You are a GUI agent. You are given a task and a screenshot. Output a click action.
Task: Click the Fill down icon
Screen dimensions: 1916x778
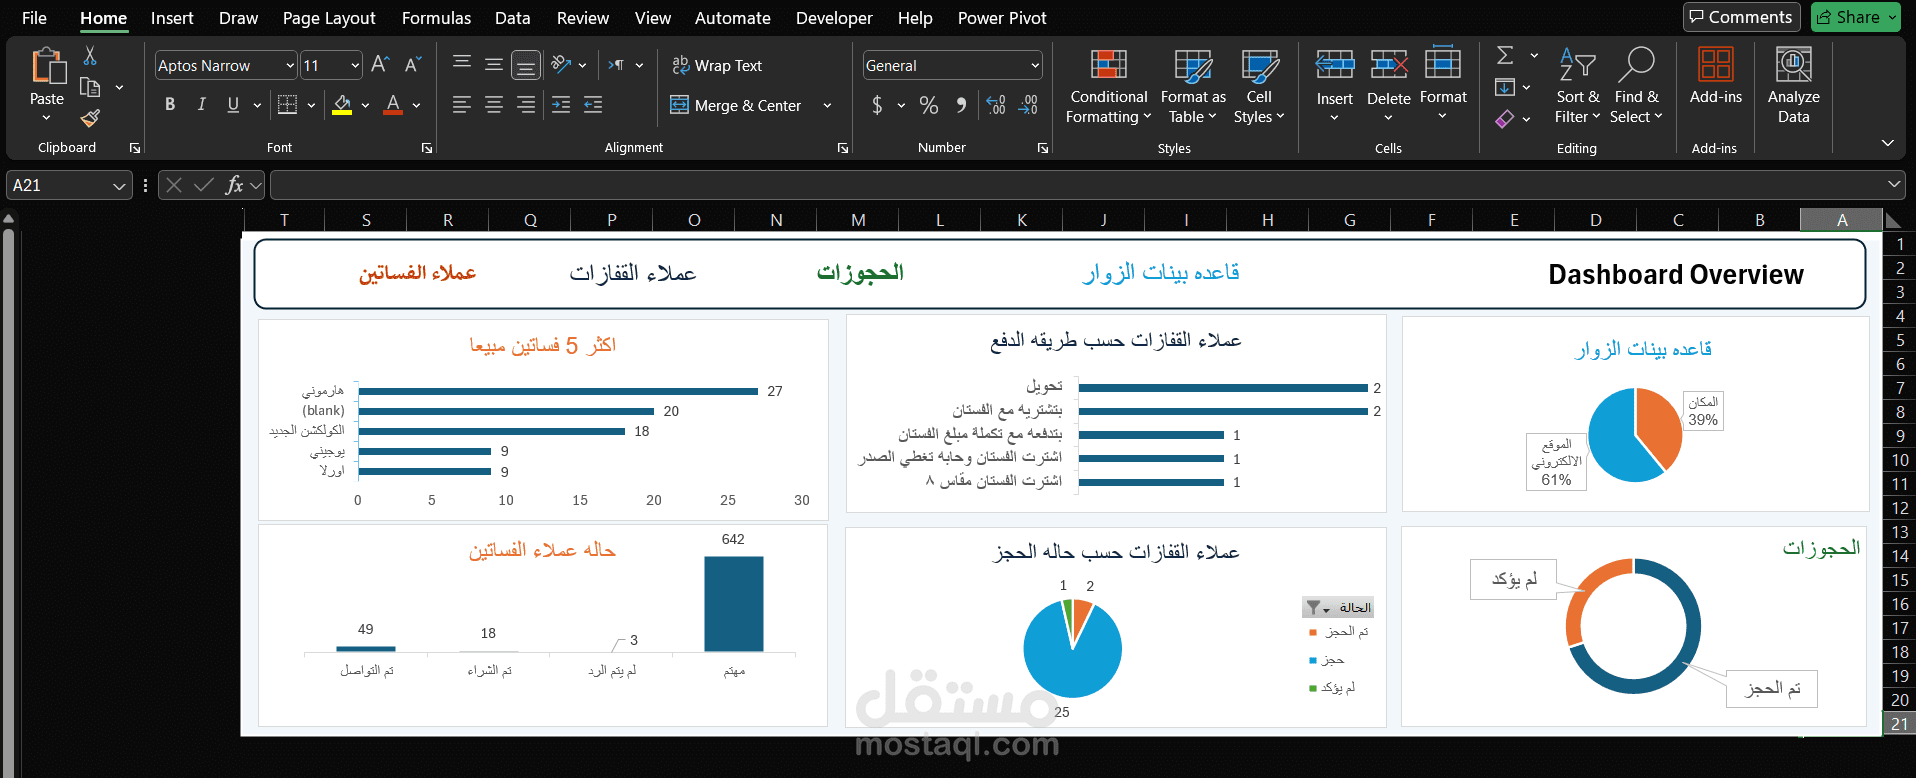tap(1505, 87)
